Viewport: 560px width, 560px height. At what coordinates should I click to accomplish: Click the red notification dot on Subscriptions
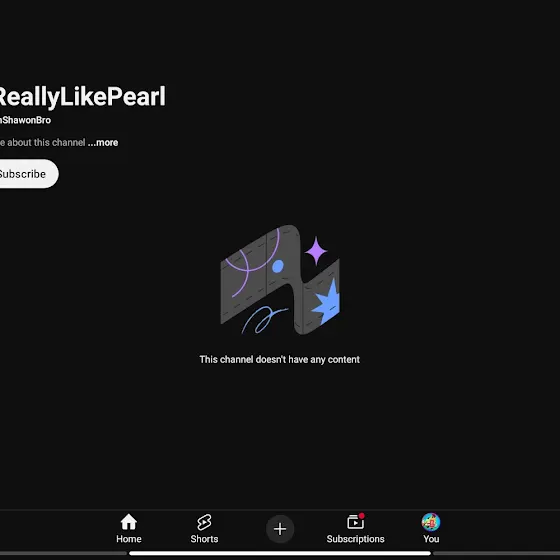[x=361, y=516]
